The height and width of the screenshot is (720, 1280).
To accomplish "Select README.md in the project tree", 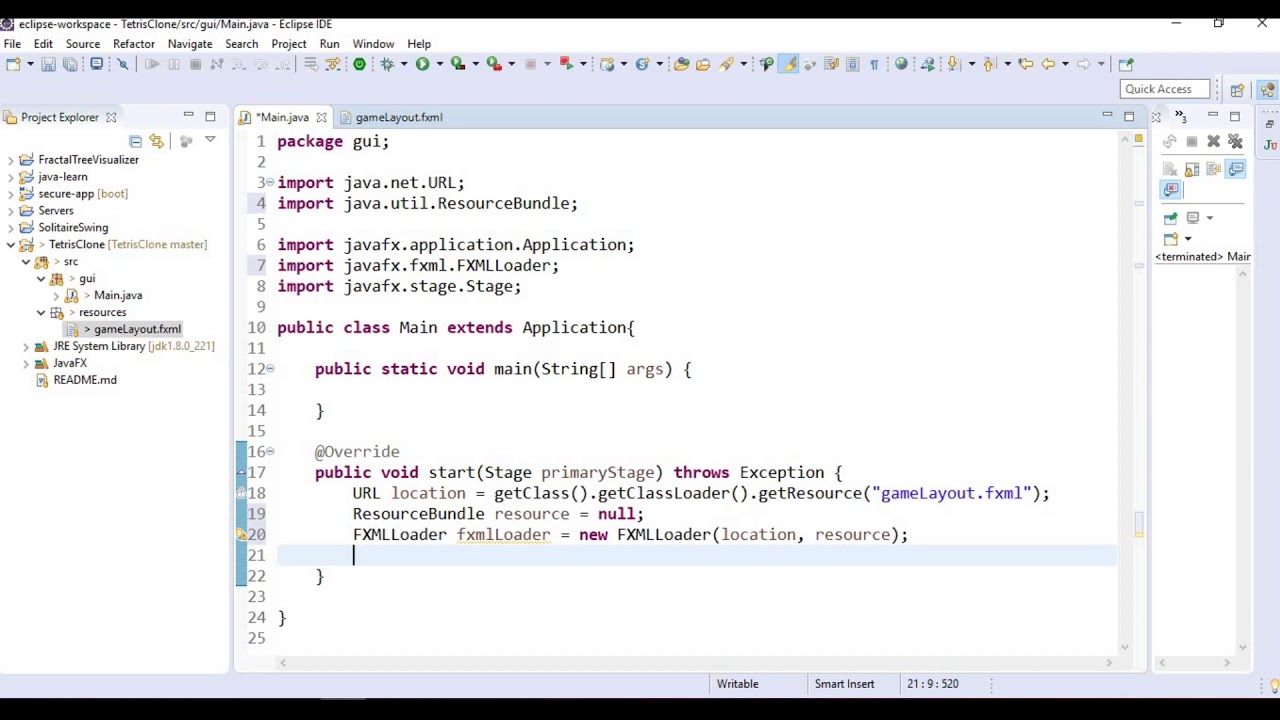I will pos(85,380).
